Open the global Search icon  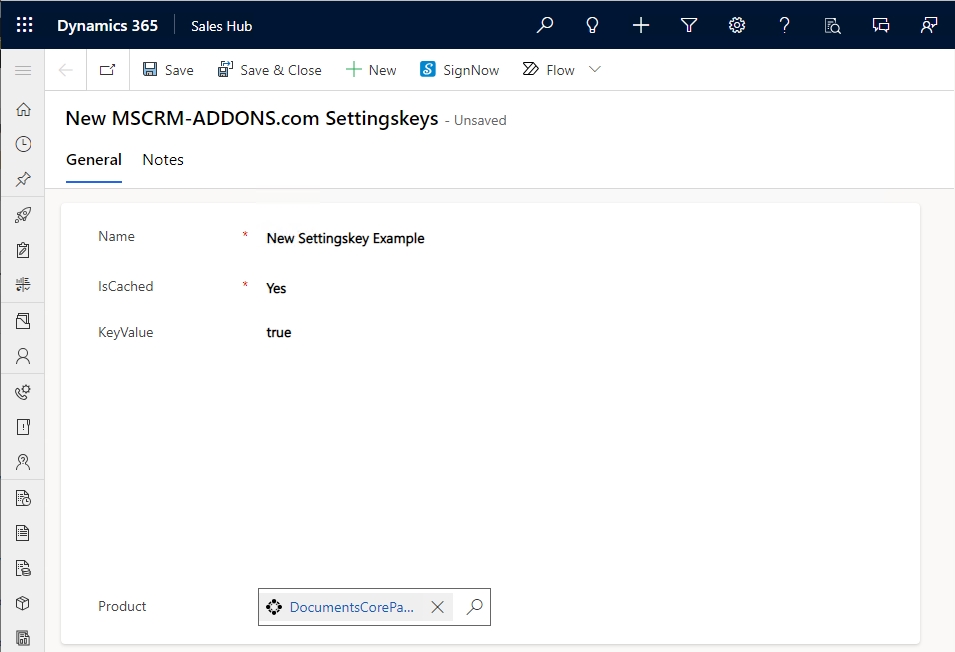pyautogui.click(x=545, y=25)
